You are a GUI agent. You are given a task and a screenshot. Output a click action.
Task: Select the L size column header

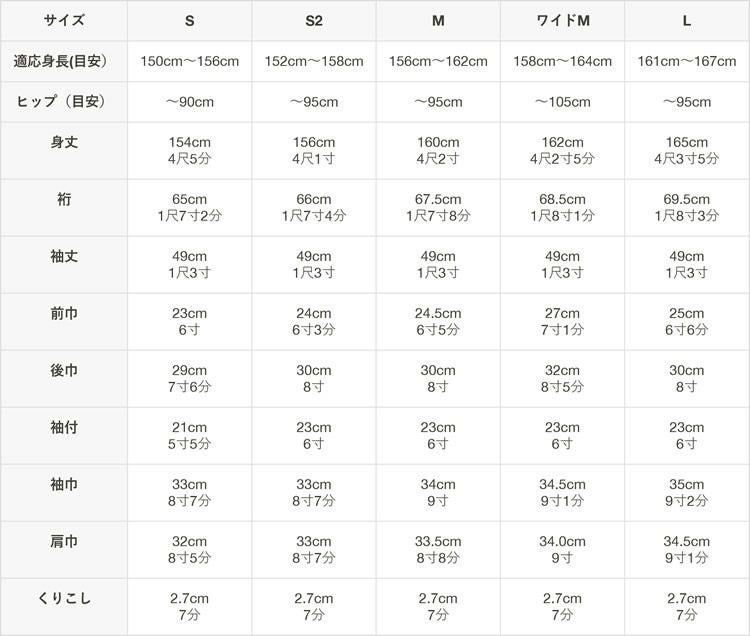686,20
